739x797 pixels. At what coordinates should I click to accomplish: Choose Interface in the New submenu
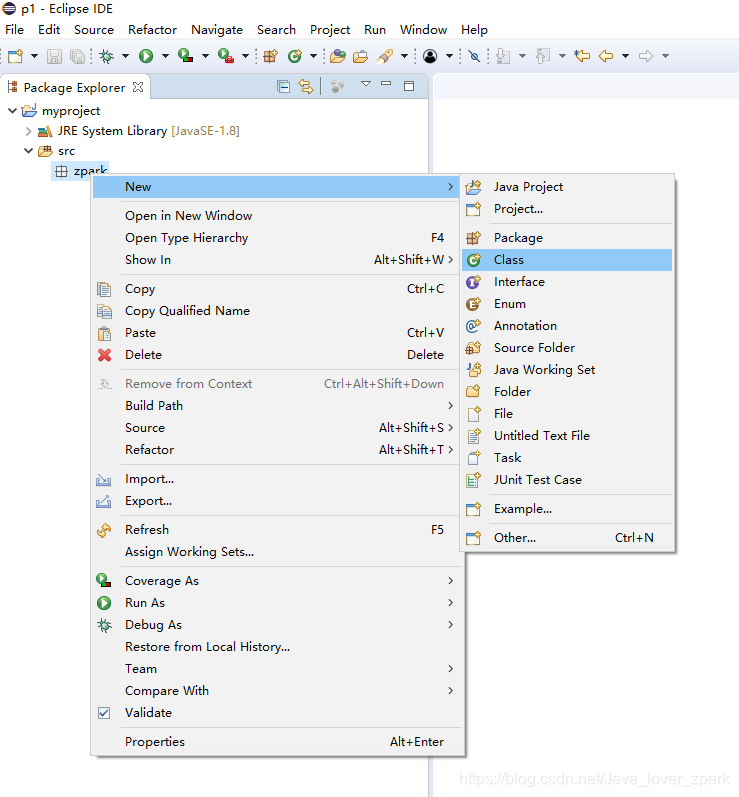point(567,282)
